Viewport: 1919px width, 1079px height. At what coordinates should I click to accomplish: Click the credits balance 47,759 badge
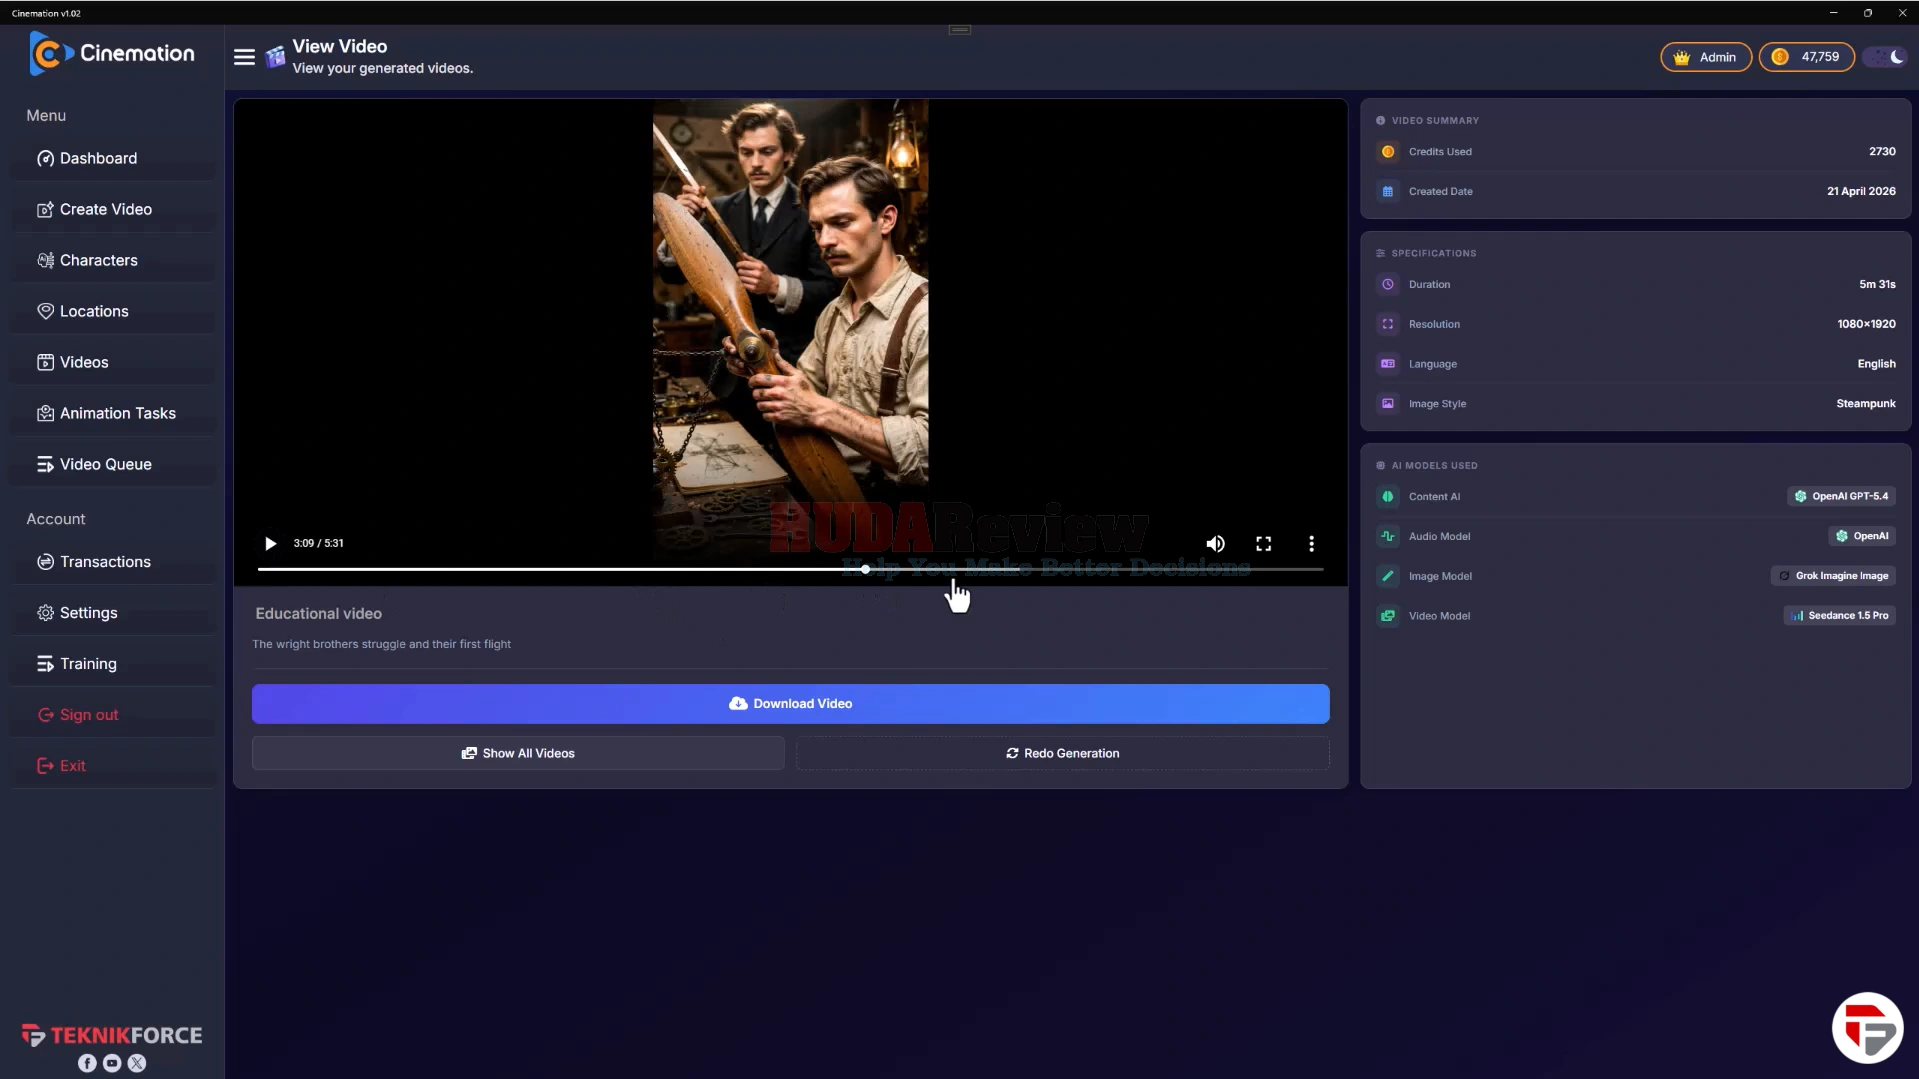(1806, 57)
